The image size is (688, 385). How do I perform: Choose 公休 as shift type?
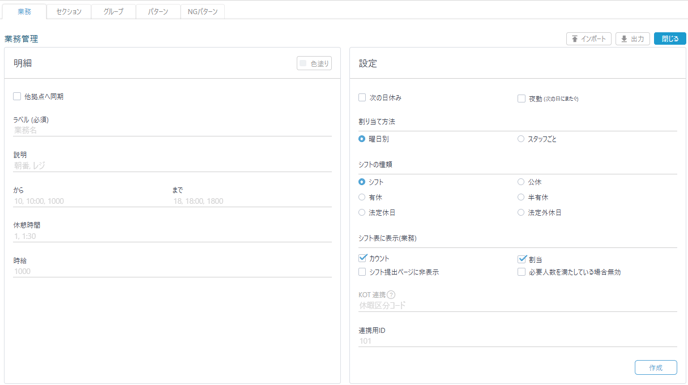521,181
